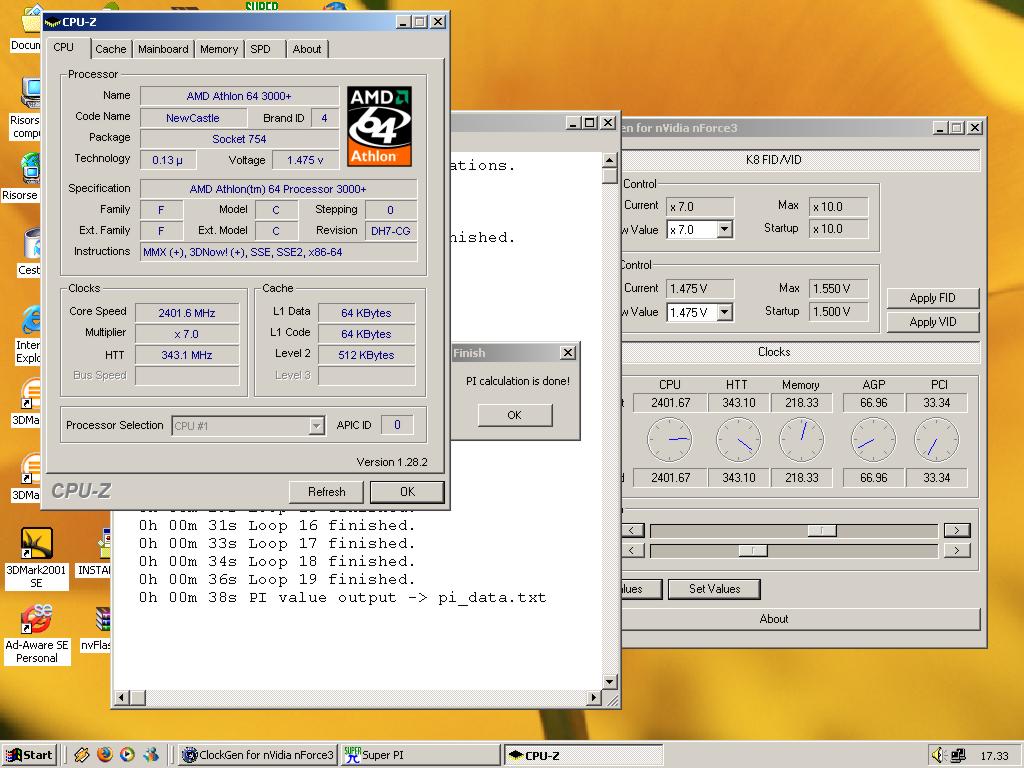Confirm CPU-Z with its OK button
The height and width of the screenshot is (768, 1024).
point(408,492)
